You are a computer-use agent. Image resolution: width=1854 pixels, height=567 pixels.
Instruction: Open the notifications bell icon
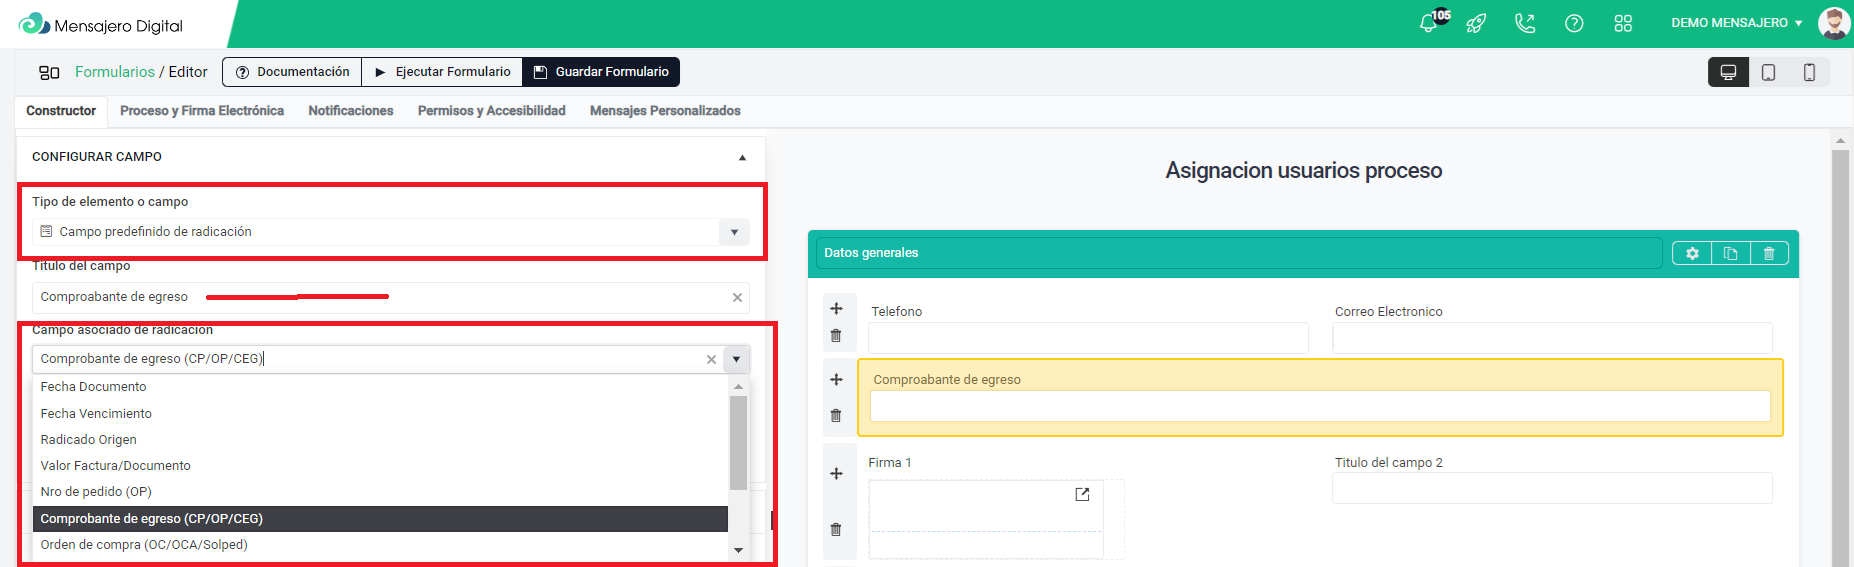tap(1429, 23)
